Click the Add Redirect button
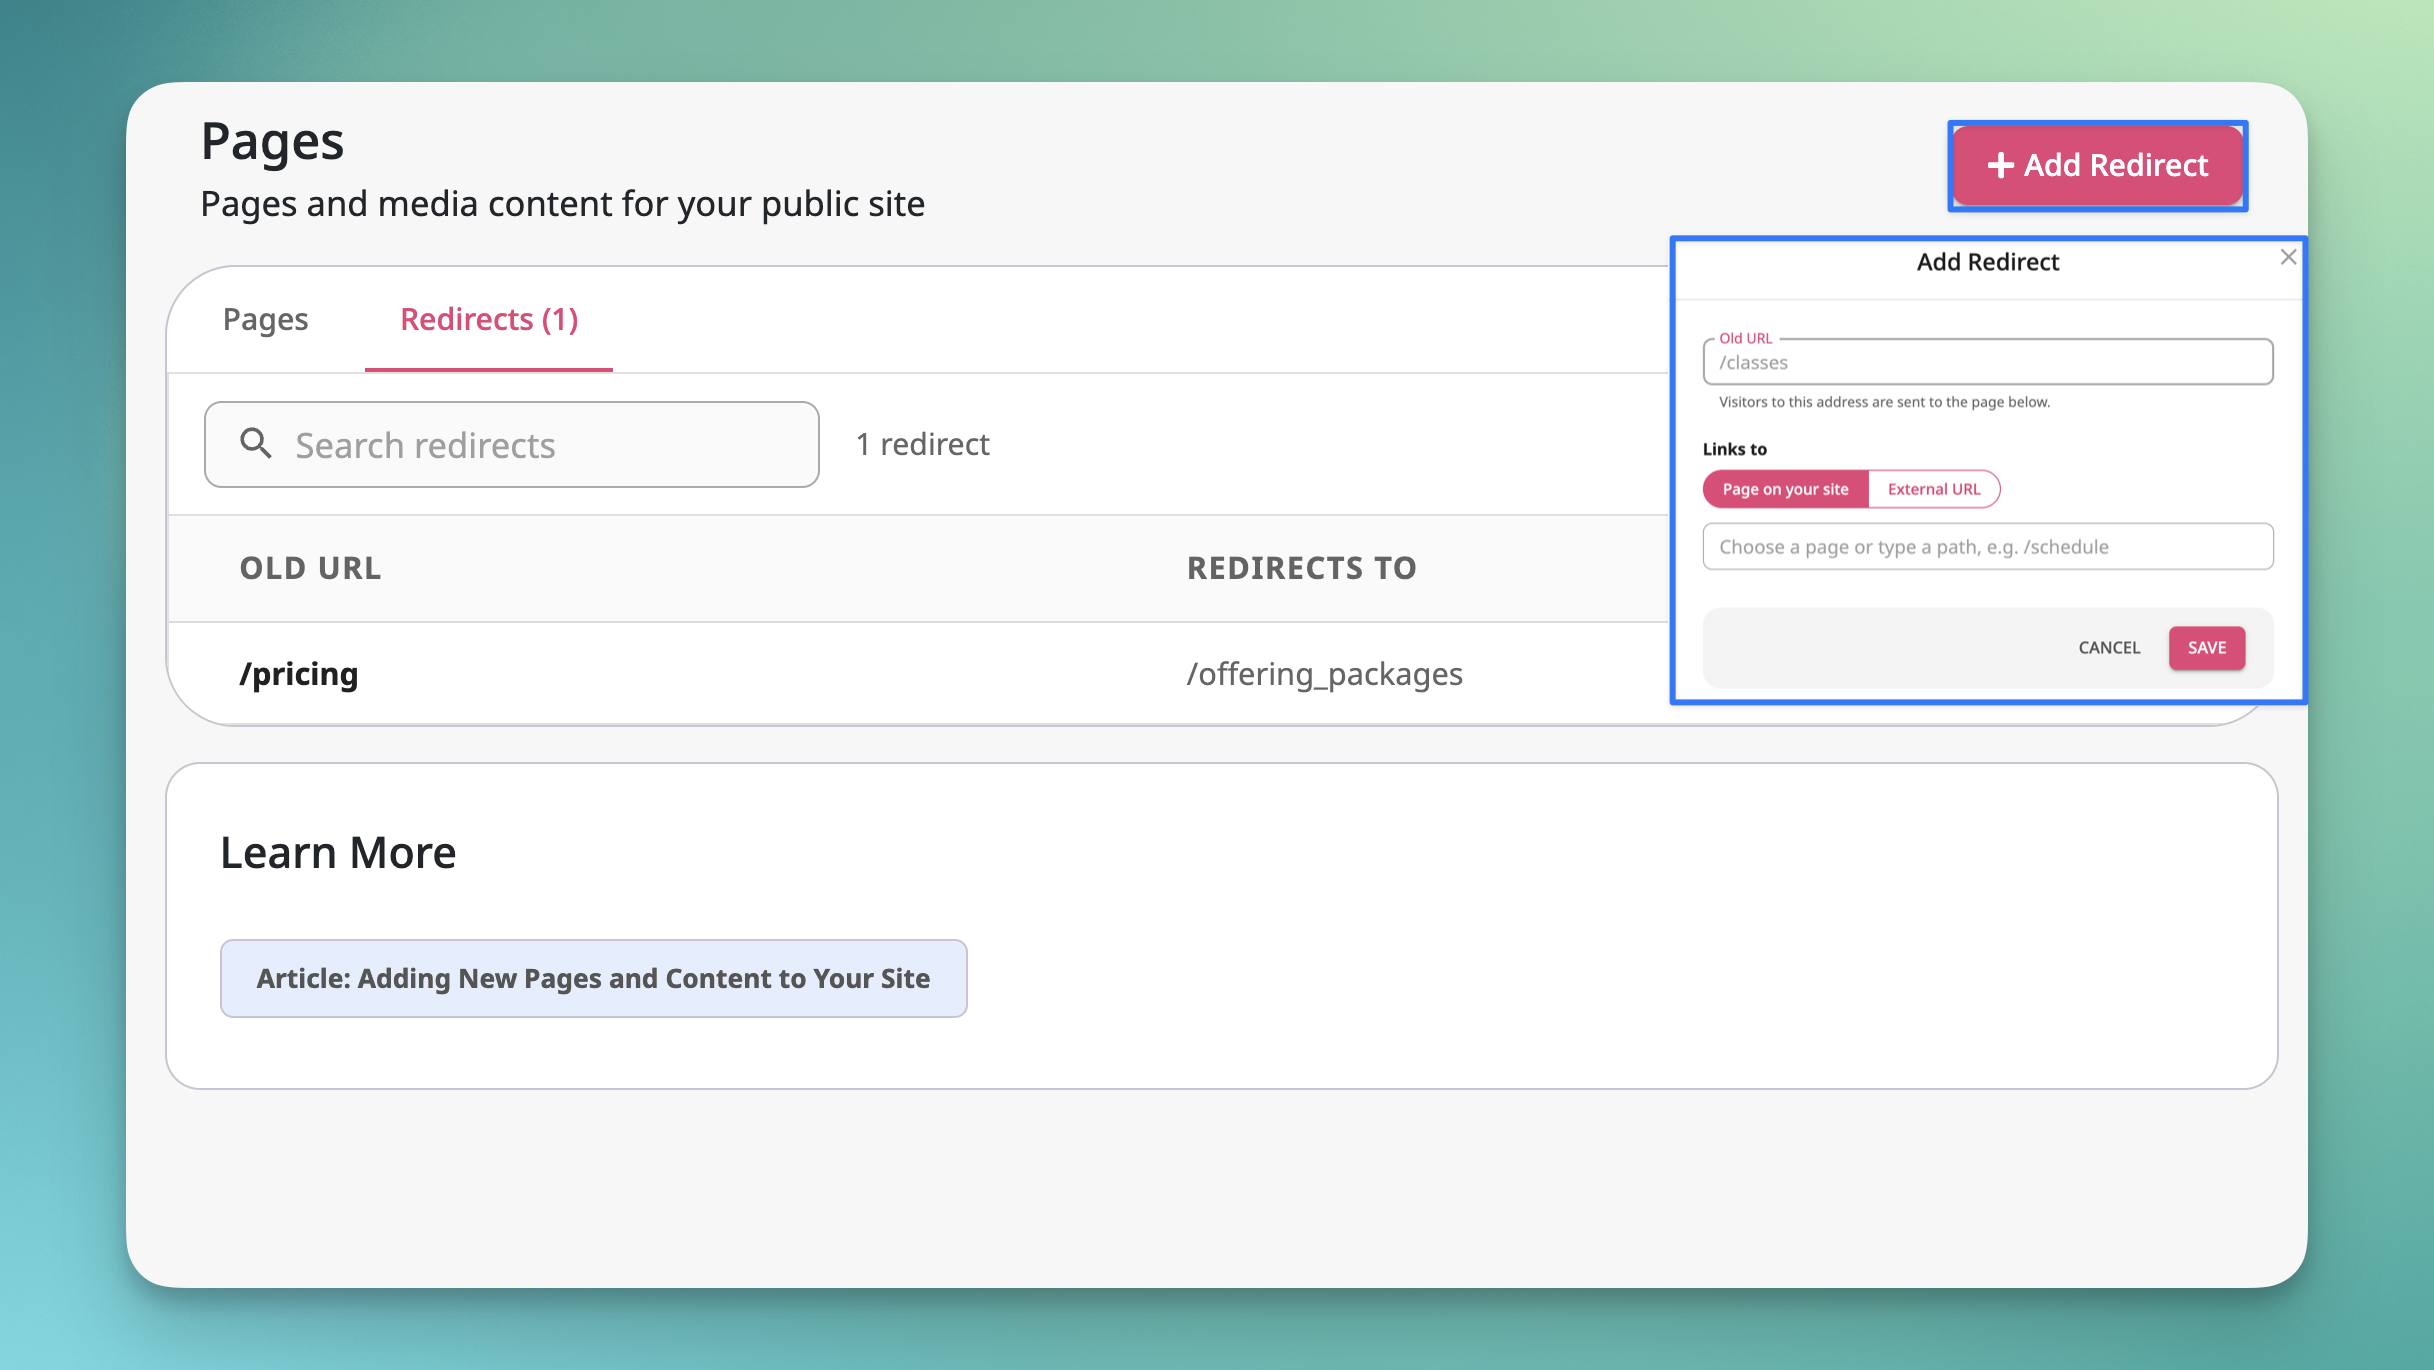 (2097, 165)
